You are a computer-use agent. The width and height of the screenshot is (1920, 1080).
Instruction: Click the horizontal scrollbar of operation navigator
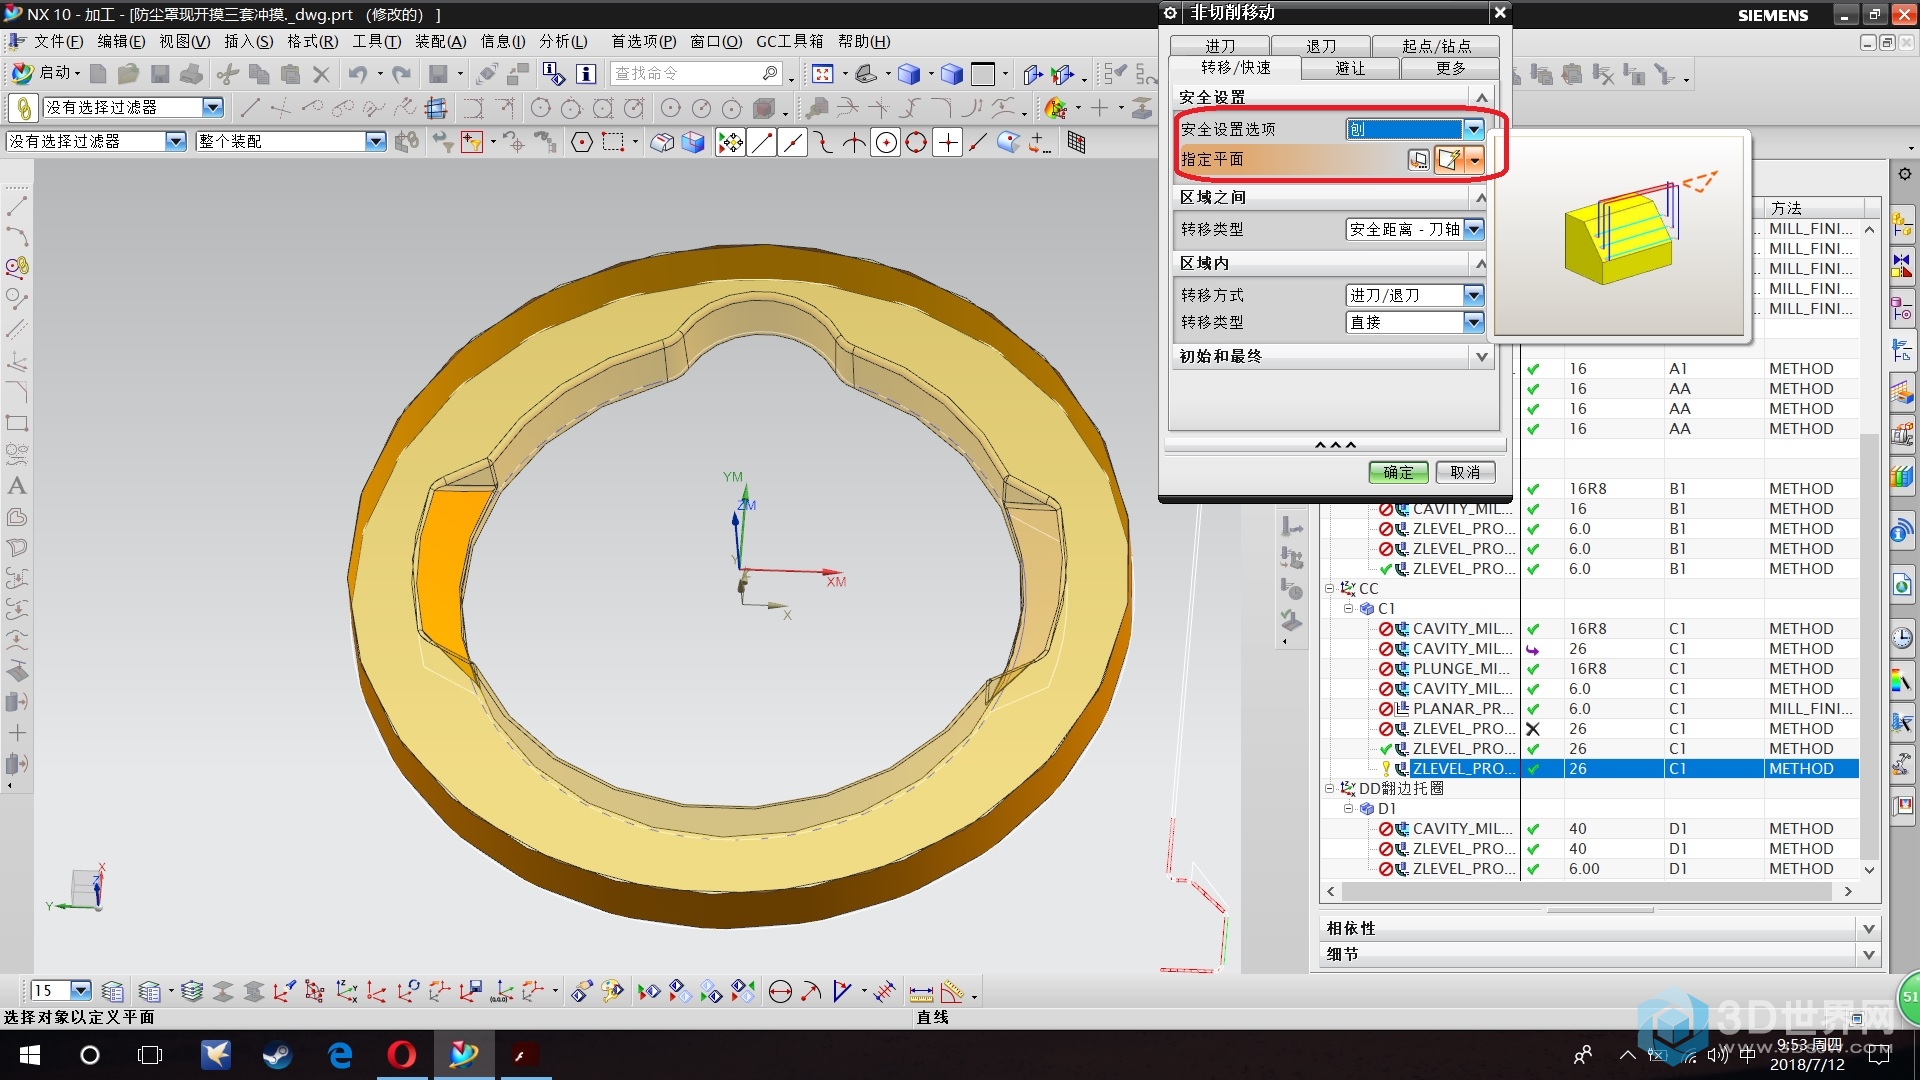tap(1589, 891)
